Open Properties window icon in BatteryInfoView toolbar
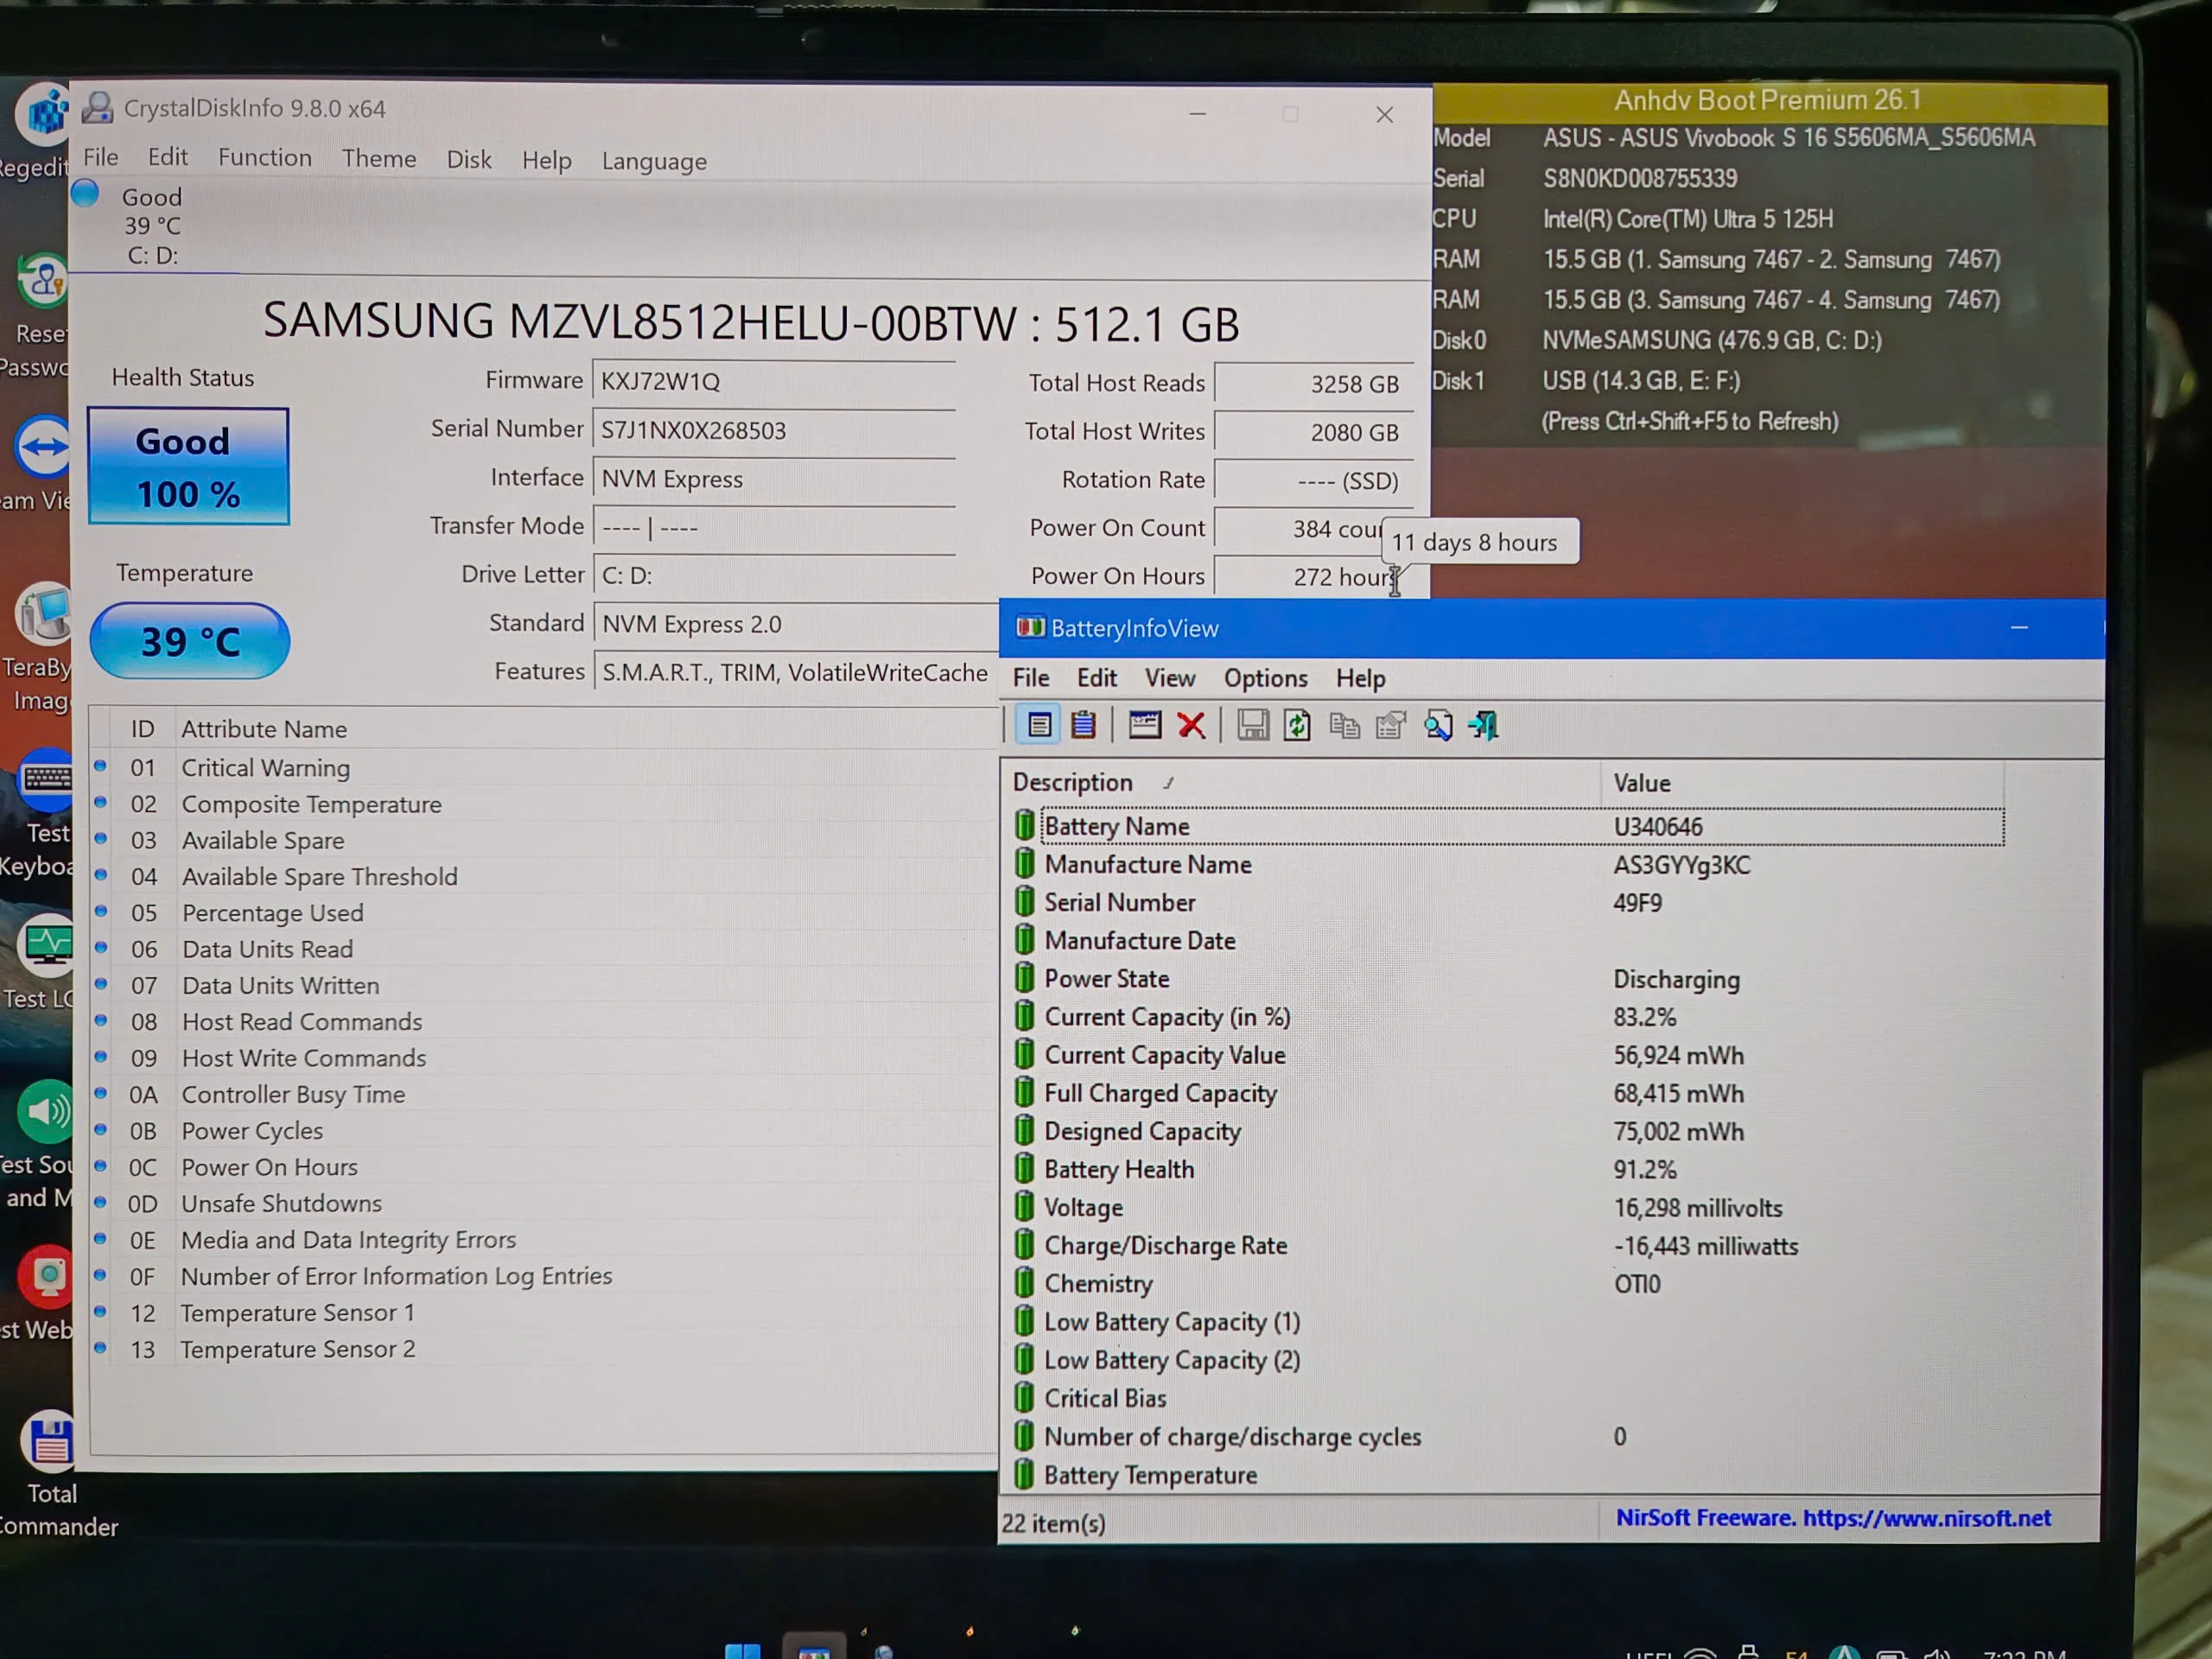The height and width of the screenshot is (1659, 2212). (1144, 725)
